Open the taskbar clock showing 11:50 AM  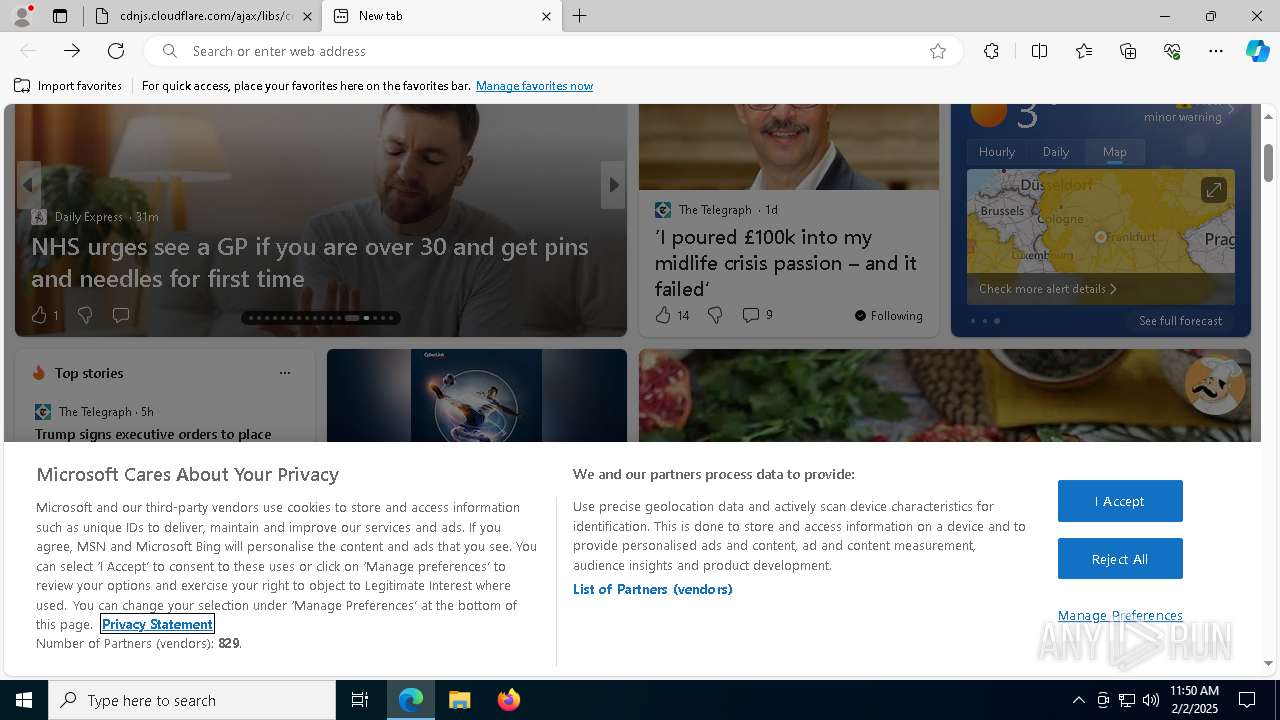1194,700
